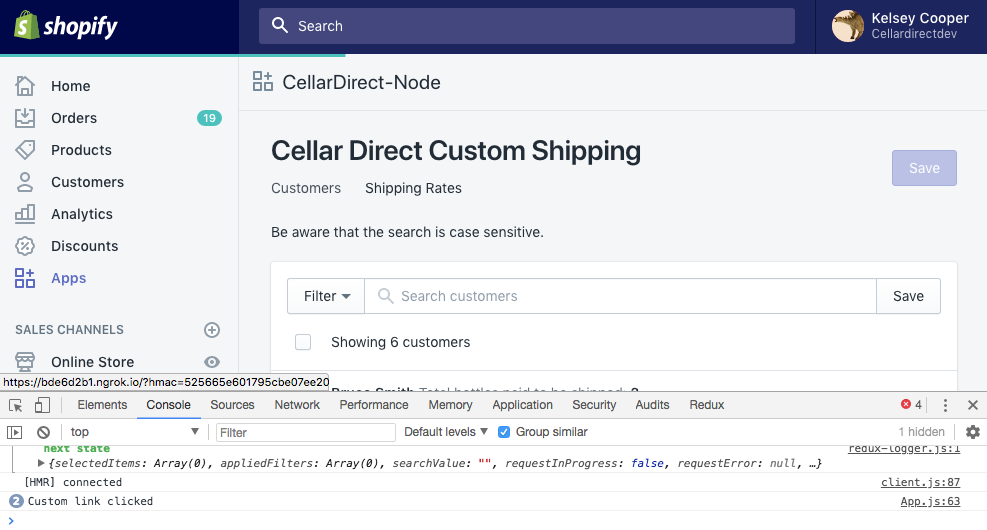Click the Analytics bar chart icon
The height and width of the screenshot is (530, 987).
pos(25,214)
